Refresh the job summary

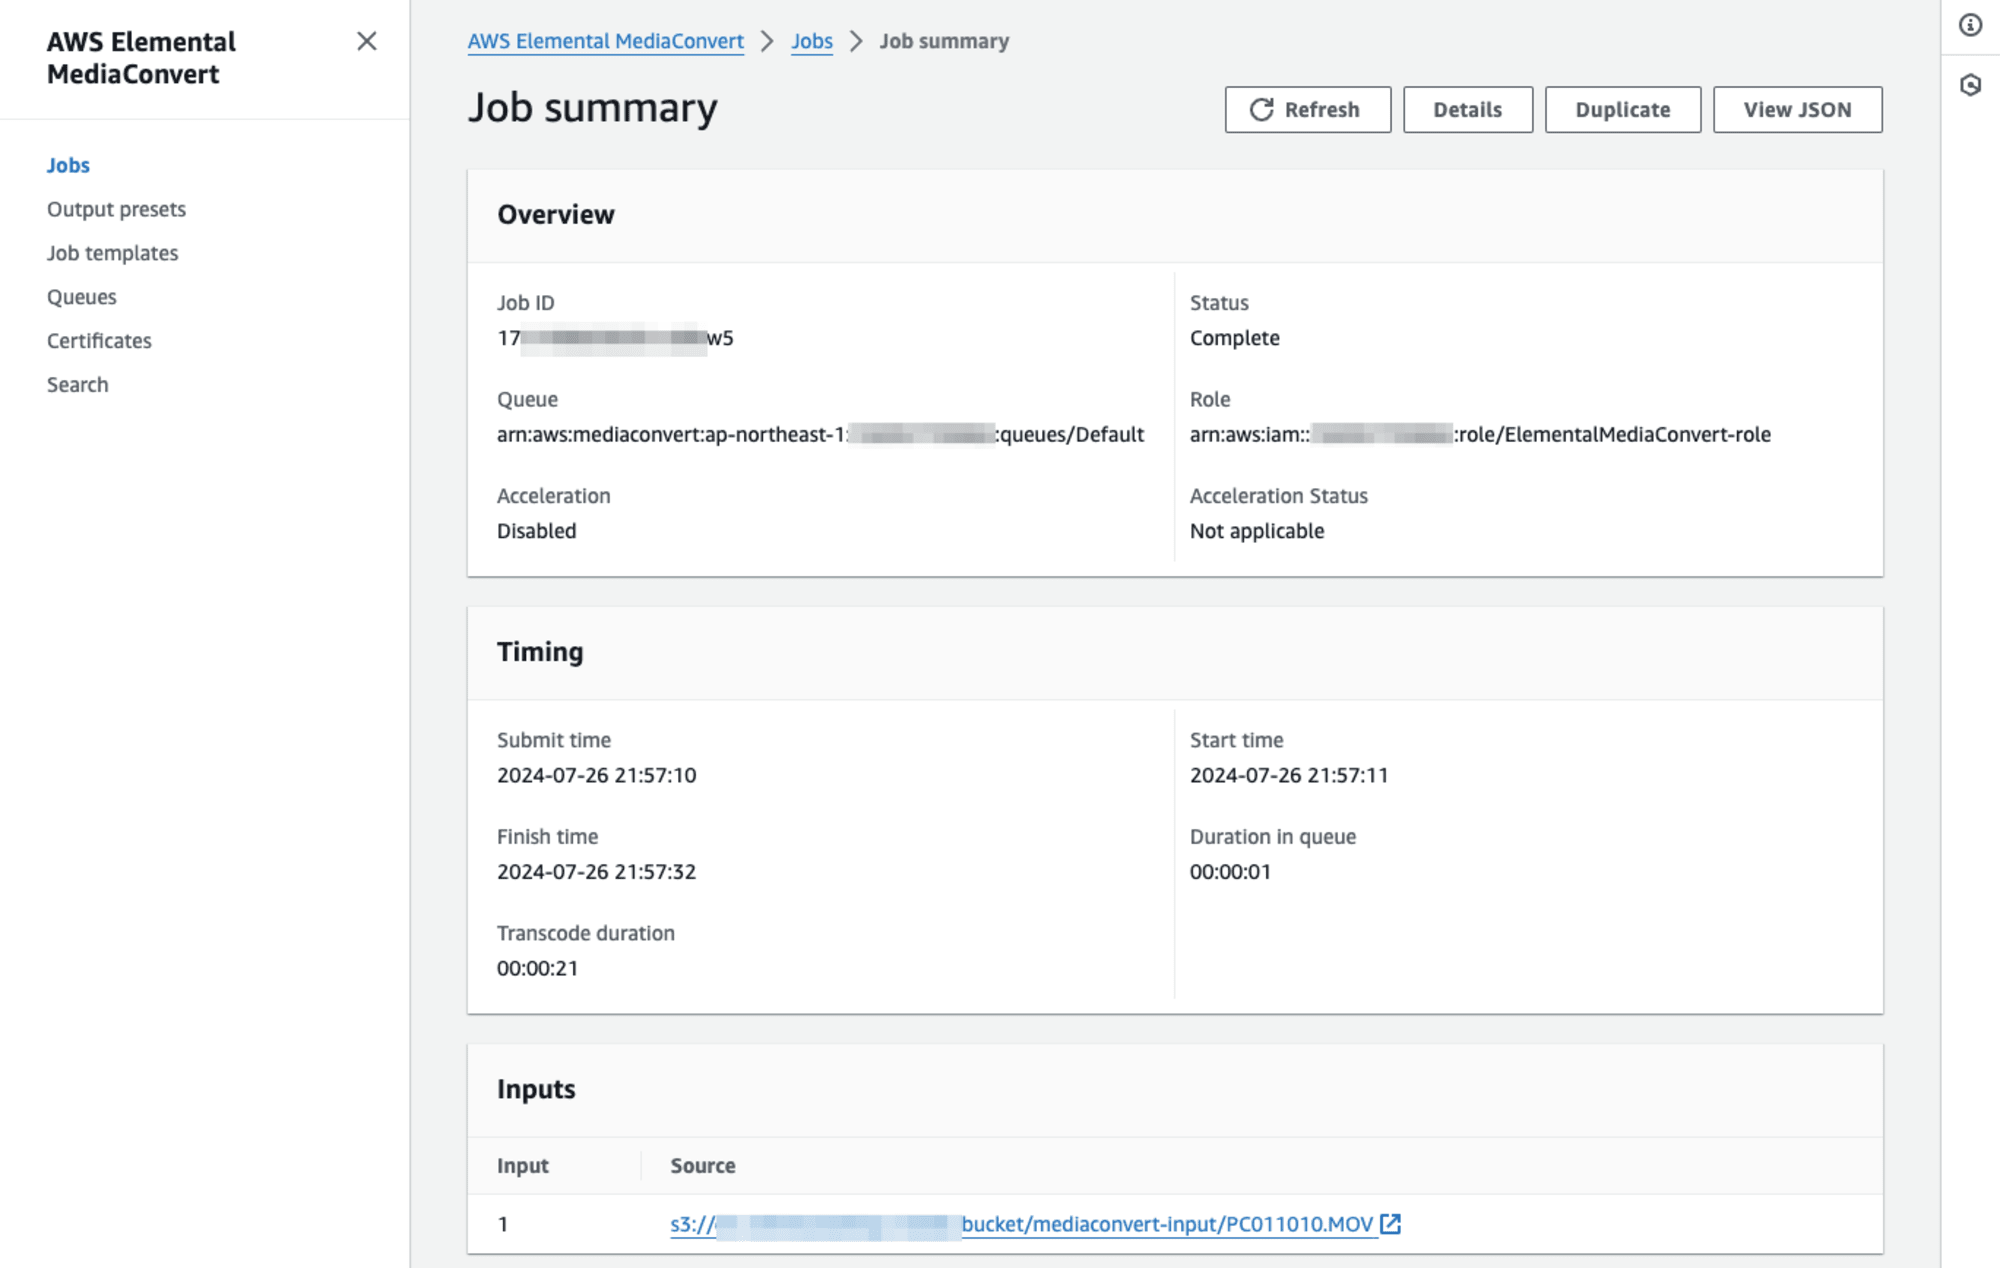tap(1307, 109)
